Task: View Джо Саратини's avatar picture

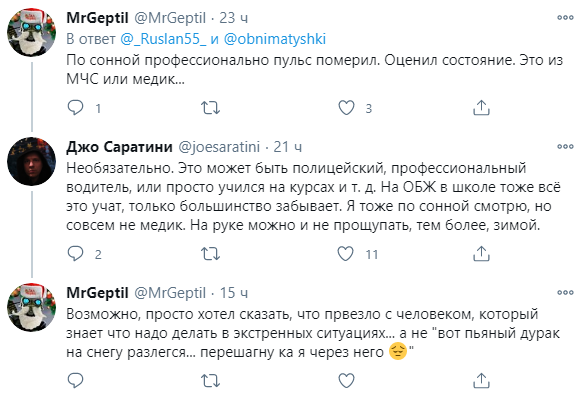Action: click(x=31, y=161)
